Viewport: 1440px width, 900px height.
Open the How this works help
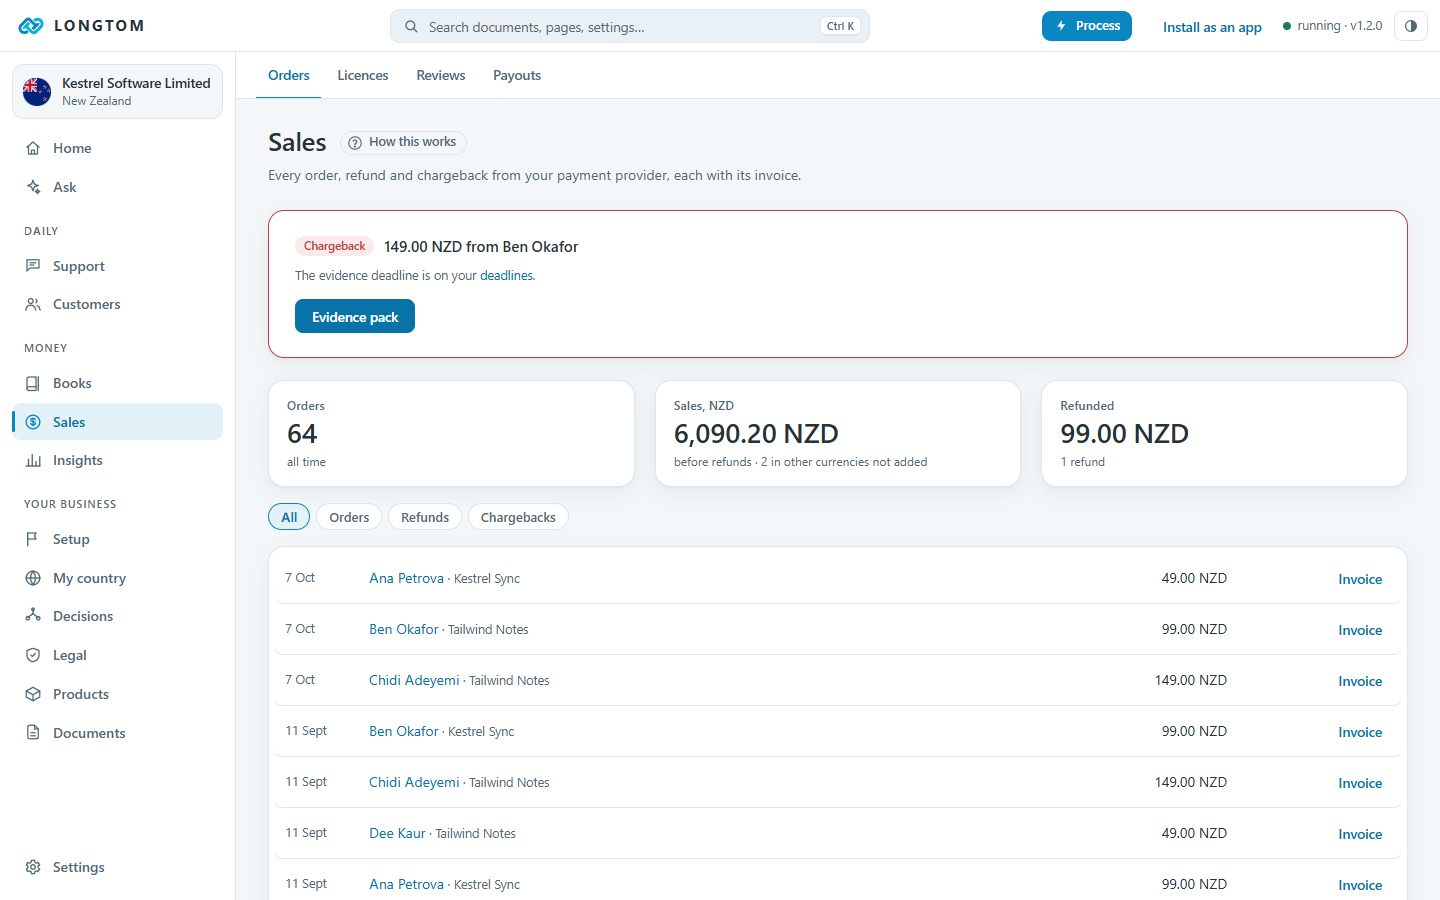404,142
